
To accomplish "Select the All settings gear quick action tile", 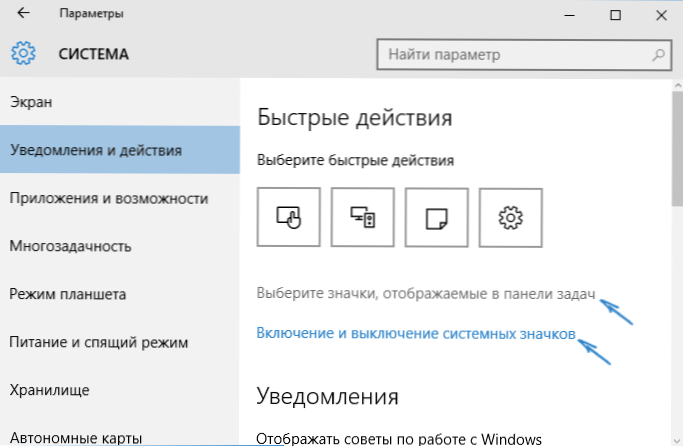I will [511, 217].
